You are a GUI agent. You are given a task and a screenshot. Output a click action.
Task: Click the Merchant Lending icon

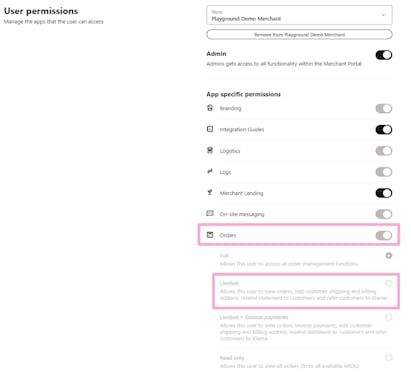210,192
